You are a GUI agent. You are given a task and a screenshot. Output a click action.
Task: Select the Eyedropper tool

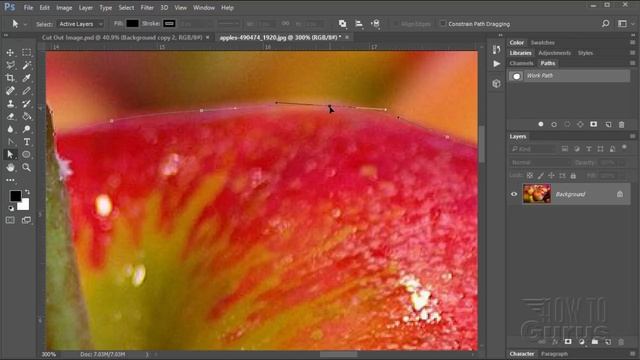(27, 78)
